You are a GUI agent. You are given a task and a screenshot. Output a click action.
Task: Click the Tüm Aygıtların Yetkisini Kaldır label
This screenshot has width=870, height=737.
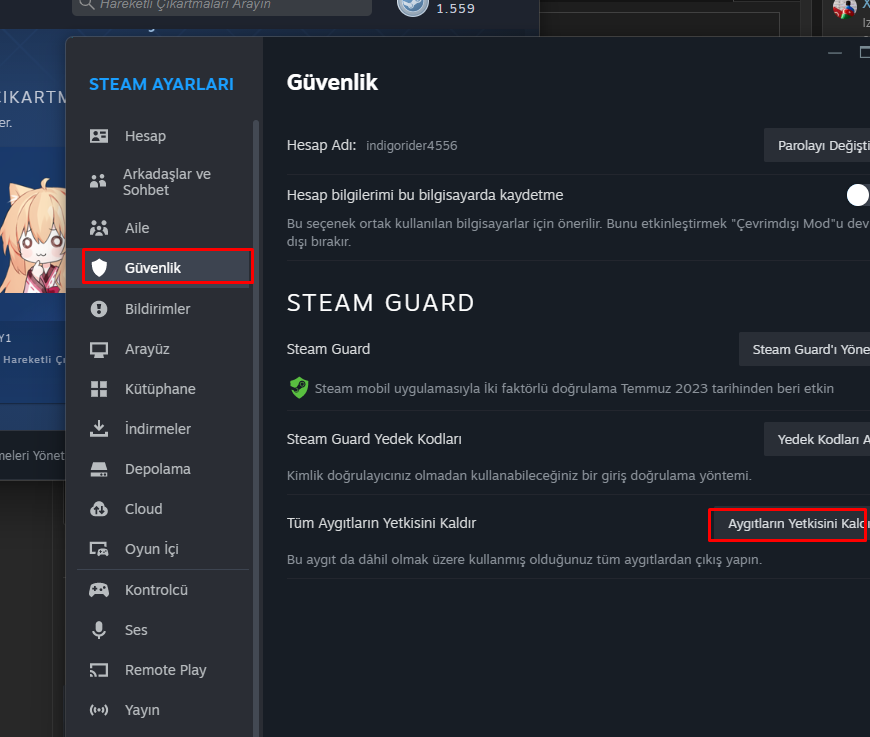click(x=381, y=523)
